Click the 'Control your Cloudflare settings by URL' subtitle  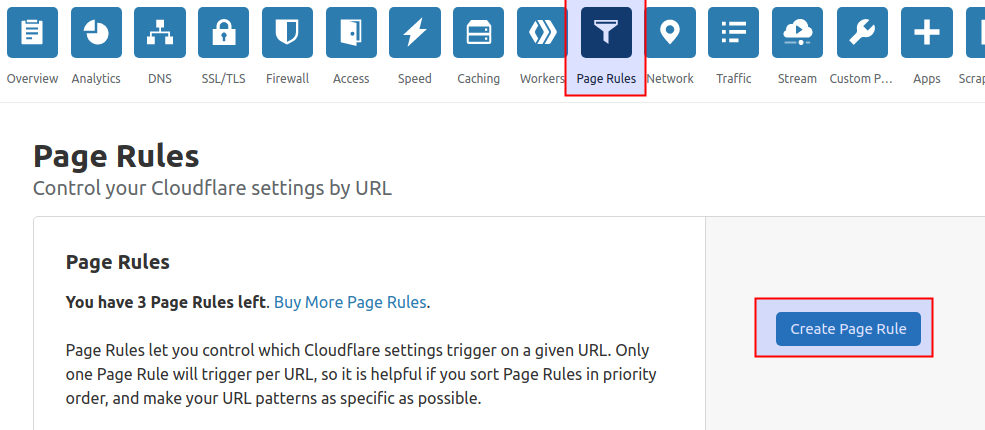tap(212, 188)
